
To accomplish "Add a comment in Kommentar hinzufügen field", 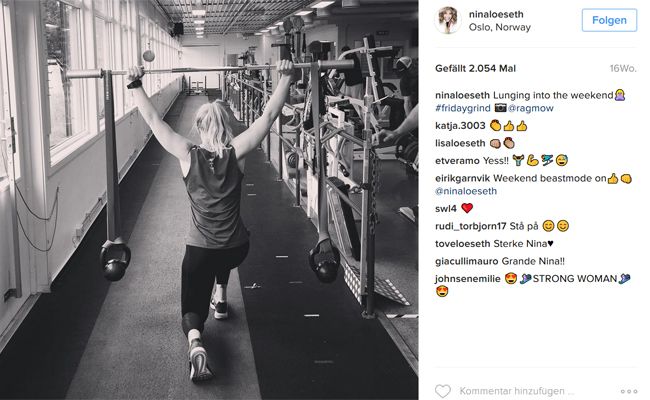I will click(x=517, y=391).
